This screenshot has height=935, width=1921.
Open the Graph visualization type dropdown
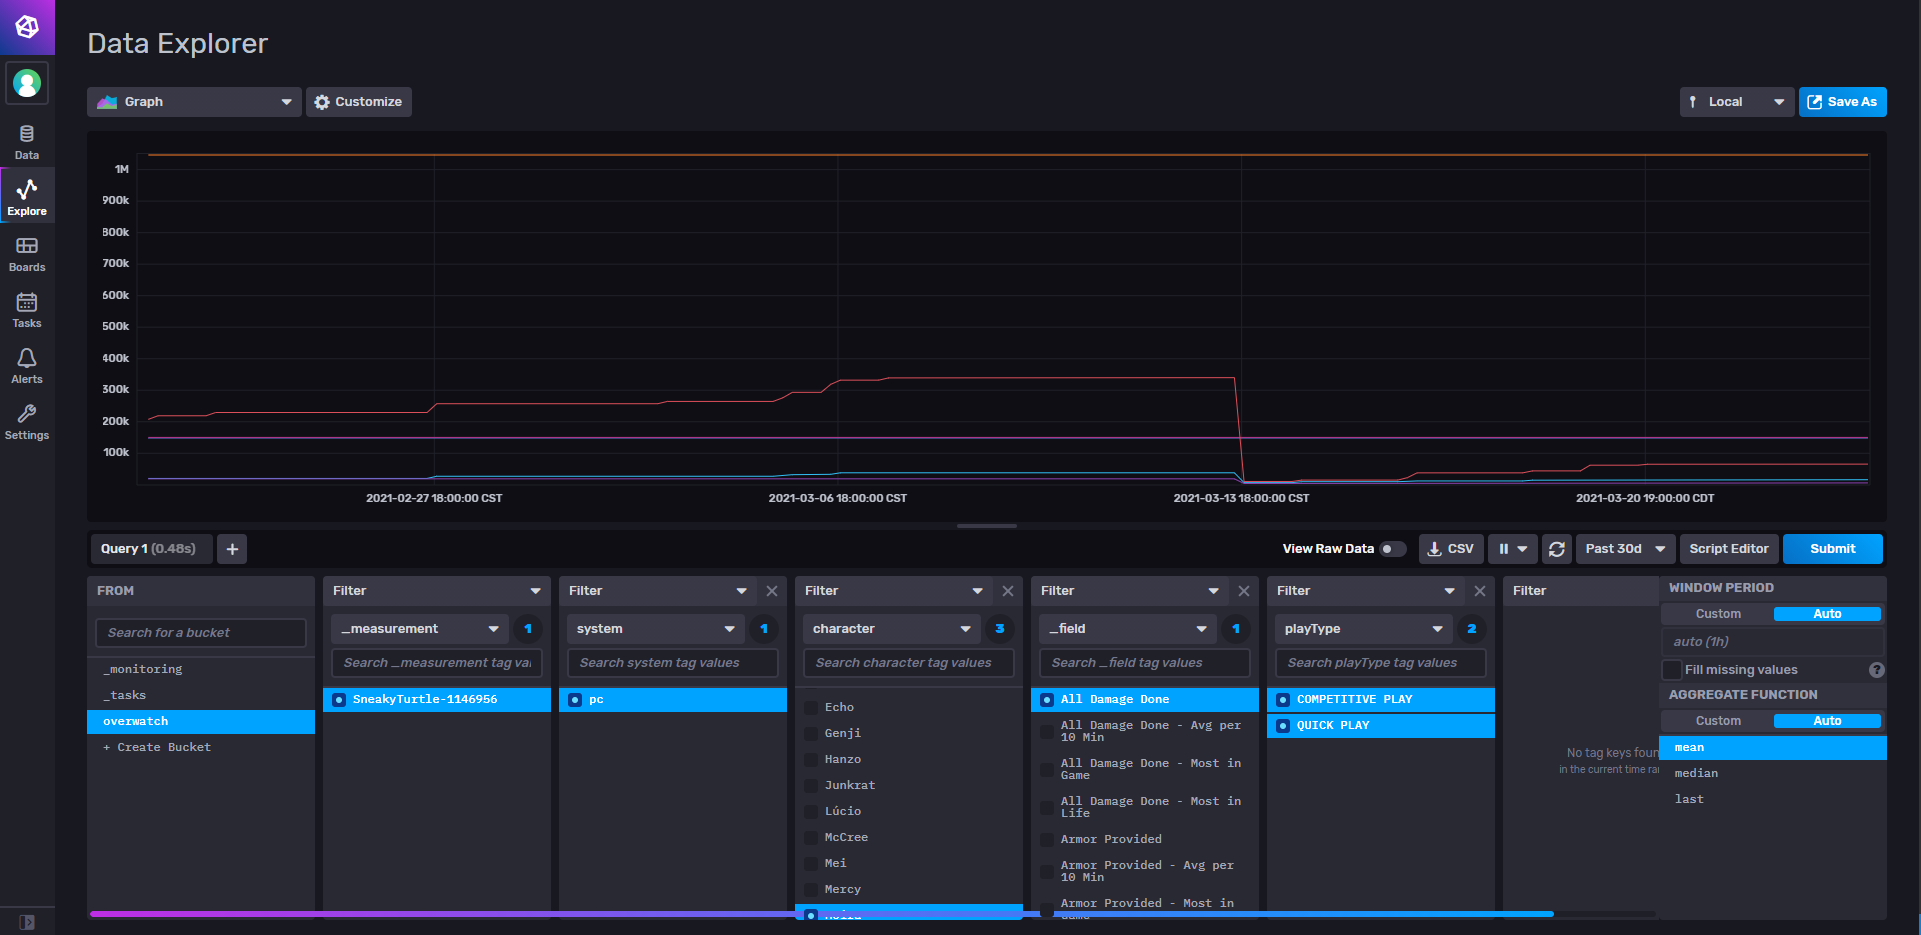pyautogui.click(x=194, y=102)
